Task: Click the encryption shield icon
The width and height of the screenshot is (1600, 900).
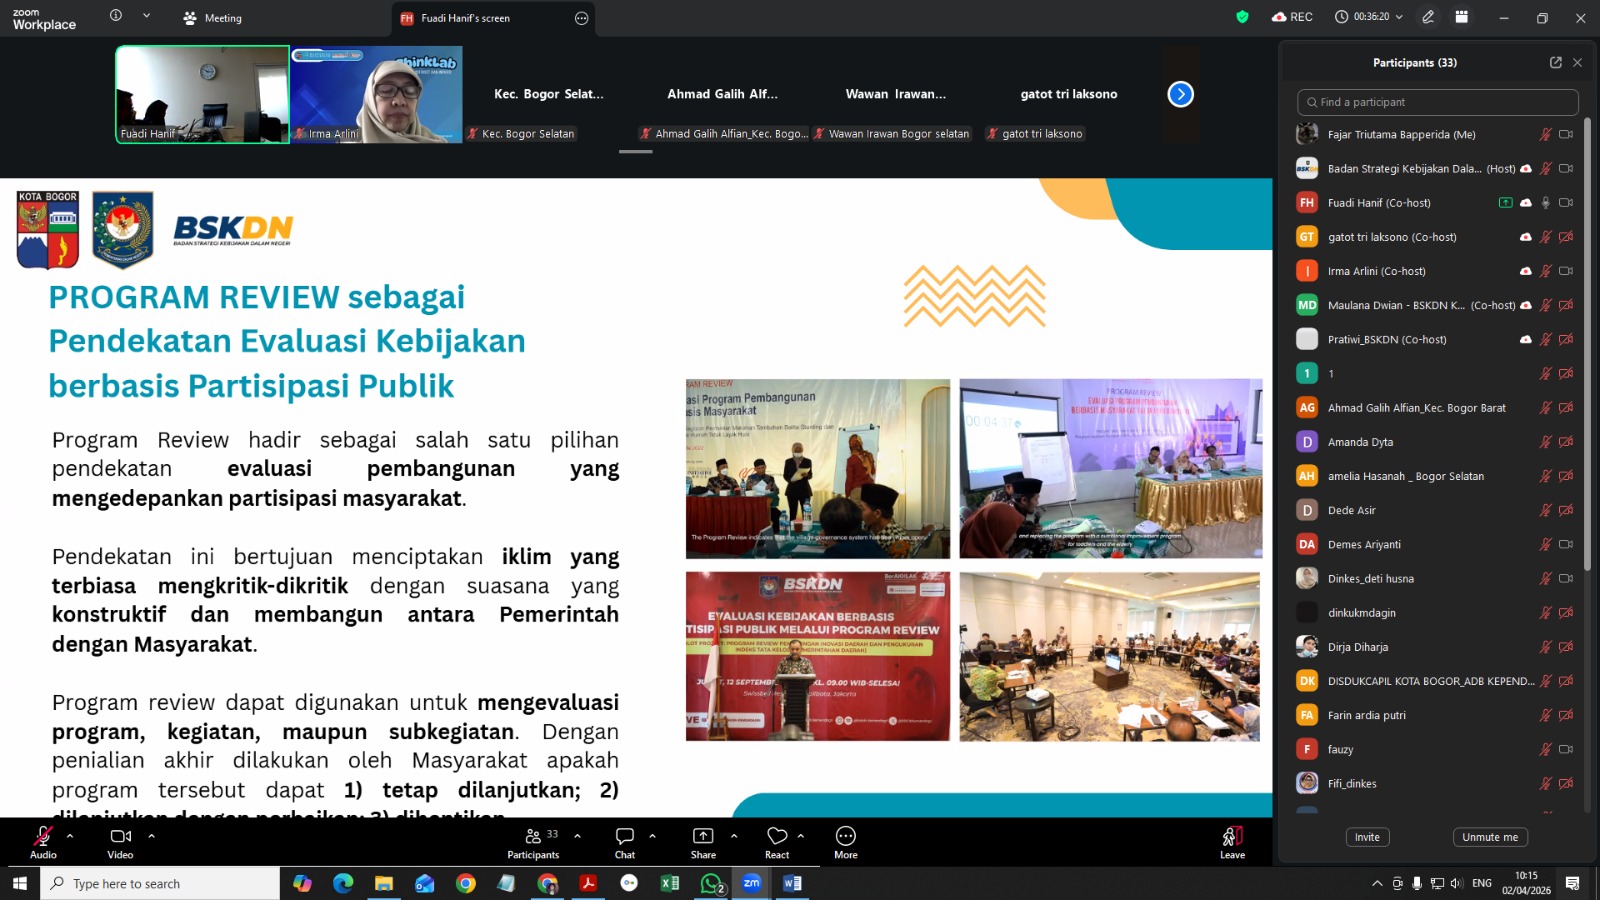Action: click(1242, 17)
